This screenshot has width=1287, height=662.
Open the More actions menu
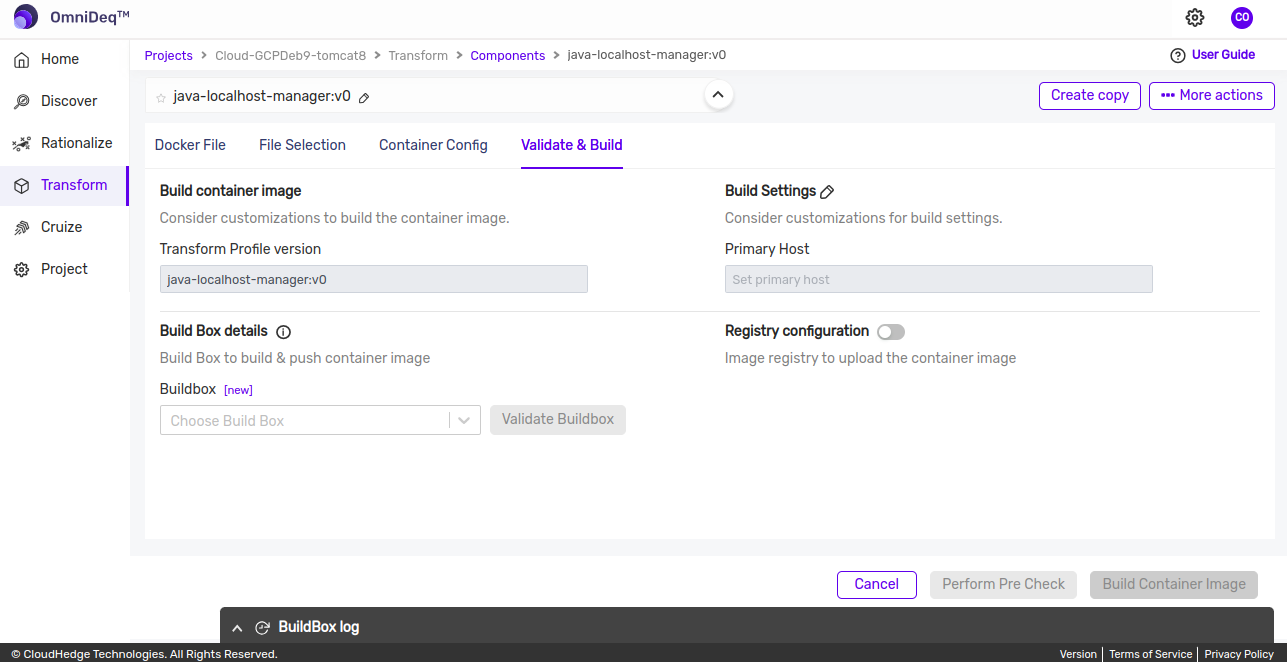point(1212,95)
